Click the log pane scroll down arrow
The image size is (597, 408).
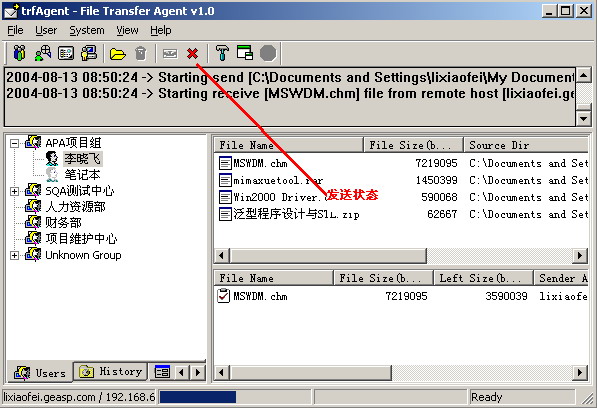(583, 118)
